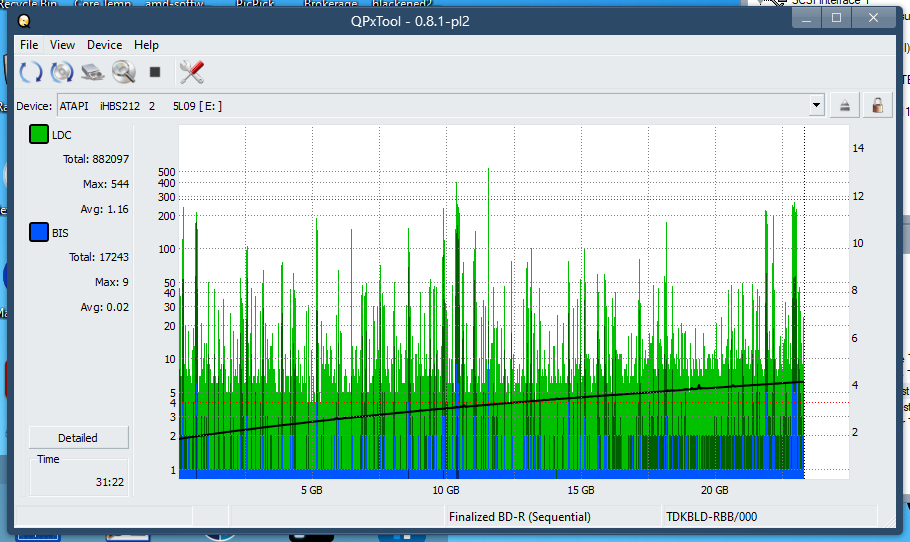Click the Detailed button
910x542 pixels.
78,438
